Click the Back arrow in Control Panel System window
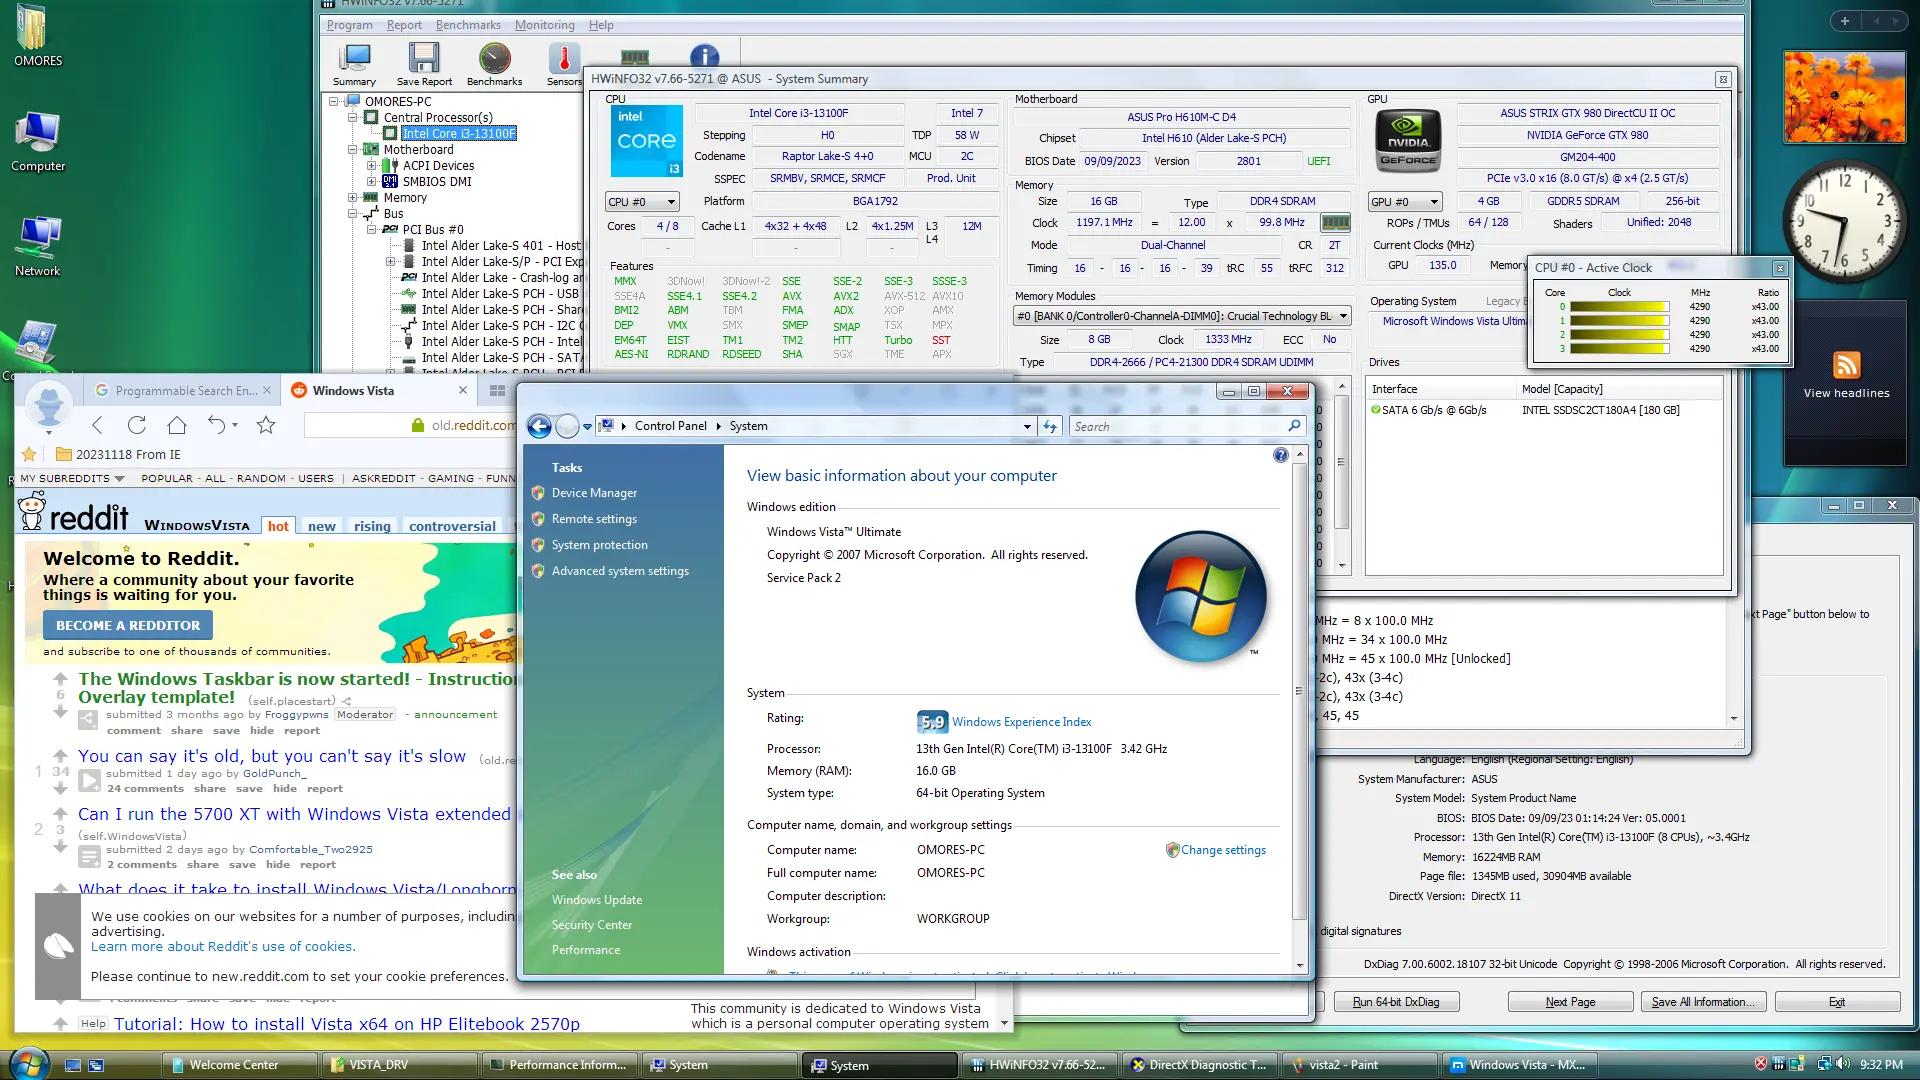 (539, 426)
